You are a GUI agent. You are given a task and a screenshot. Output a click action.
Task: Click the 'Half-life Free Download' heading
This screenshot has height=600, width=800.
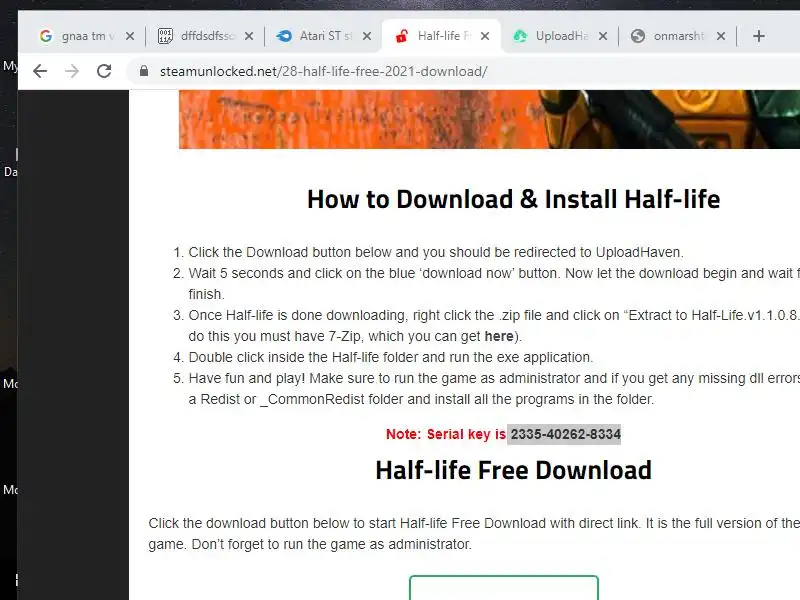(513, 470)
